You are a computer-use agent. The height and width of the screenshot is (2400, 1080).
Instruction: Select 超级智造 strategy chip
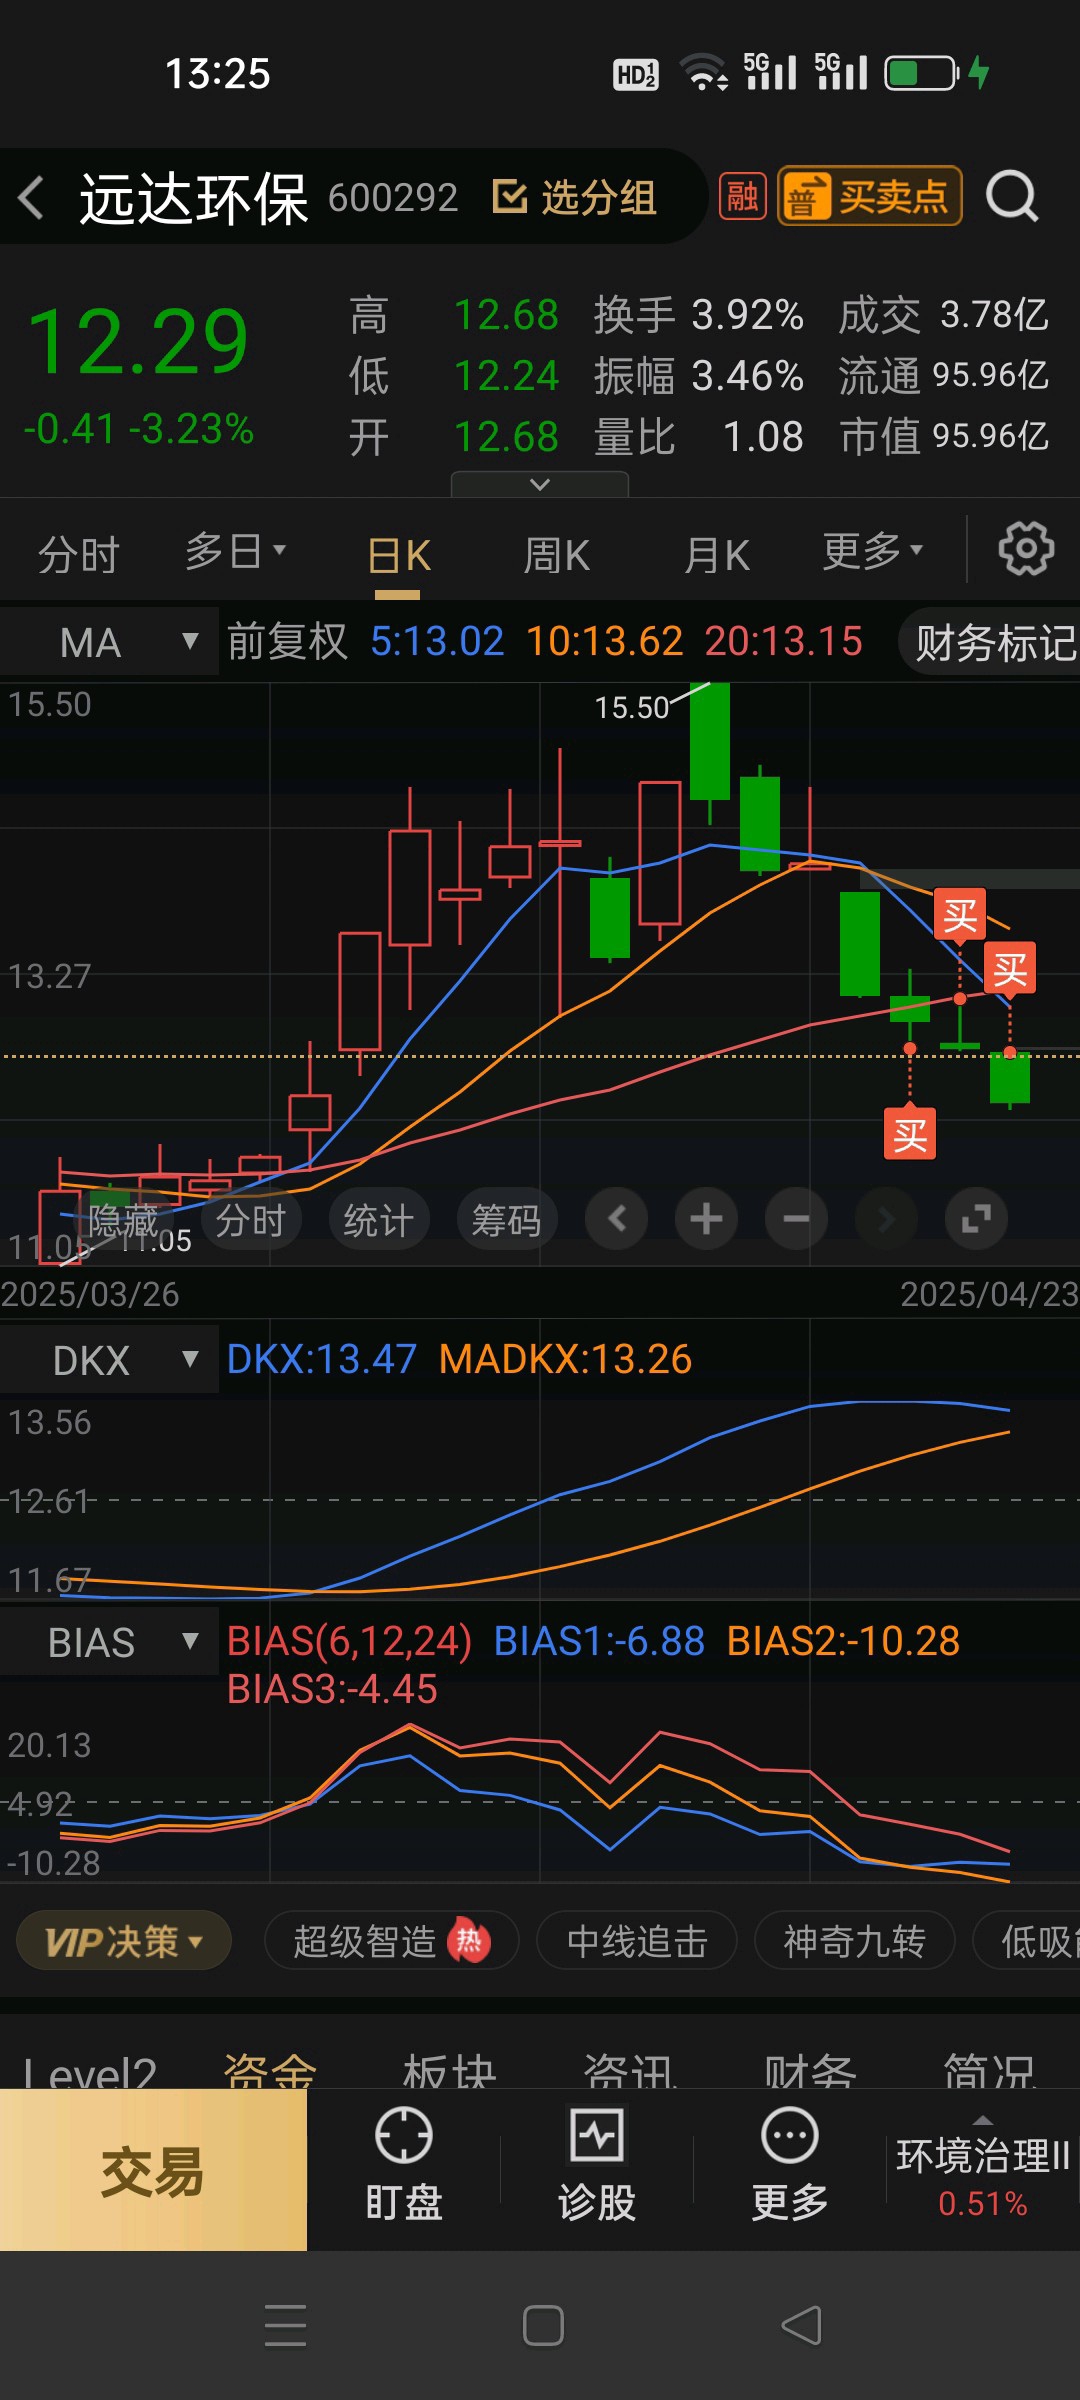[x=391, y=1941]
